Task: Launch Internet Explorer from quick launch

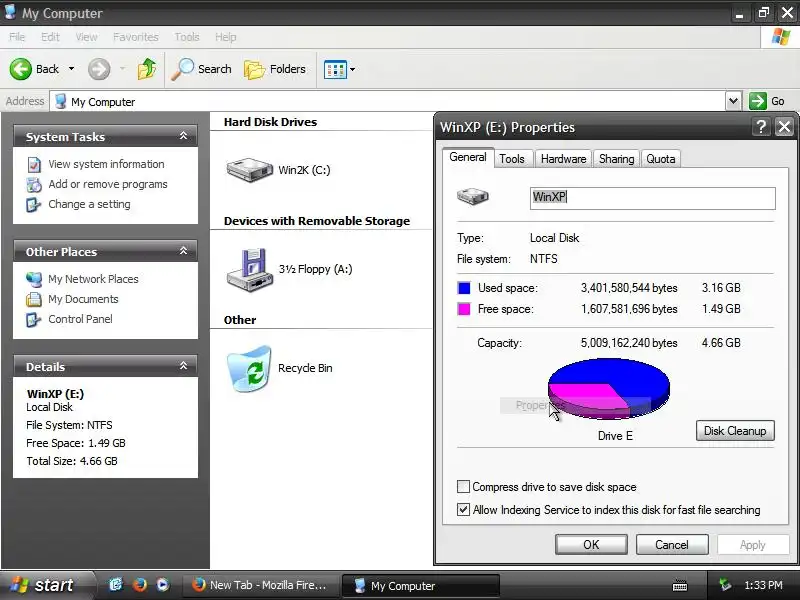Action: click(x=116, y=585)
